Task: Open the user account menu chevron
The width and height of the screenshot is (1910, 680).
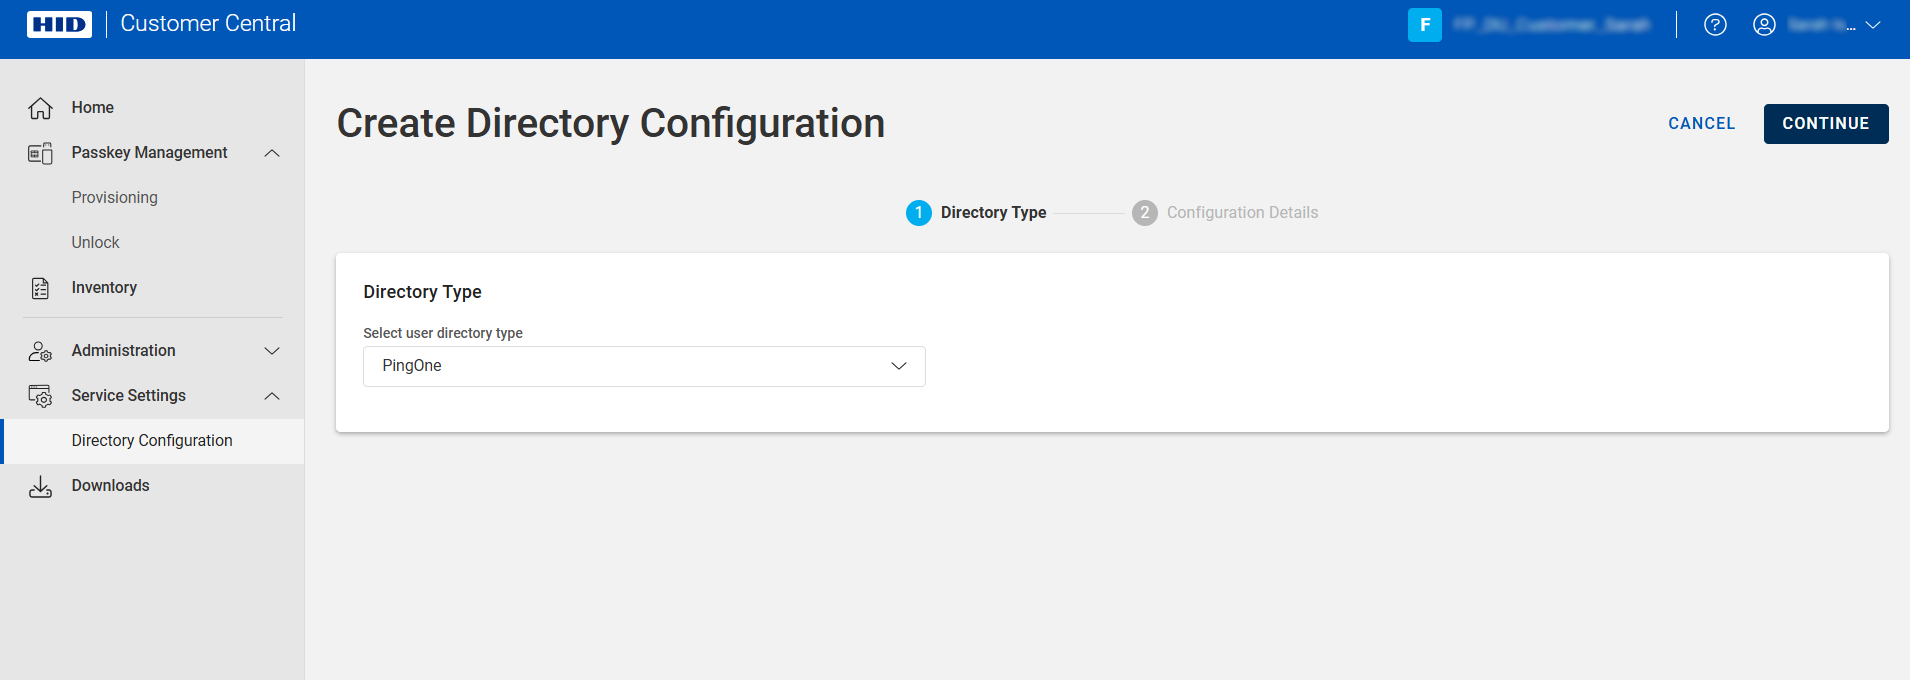Action: tap(1873, 25)
